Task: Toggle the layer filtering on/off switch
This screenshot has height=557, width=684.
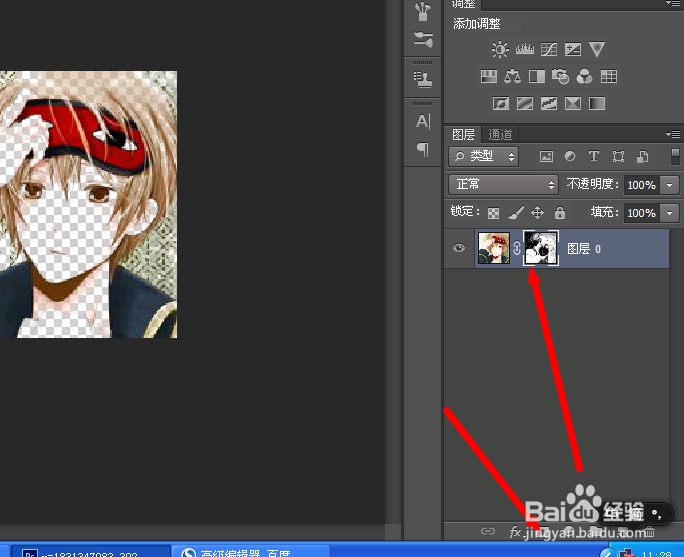Action: [675, 157]
